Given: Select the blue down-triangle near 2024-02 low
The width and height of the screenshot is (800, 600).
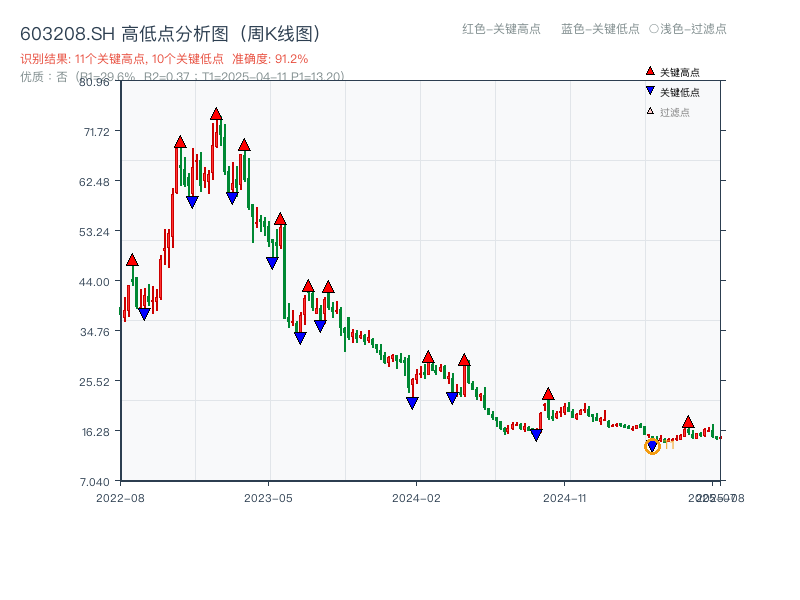Looking at the screenshot, I should coord(412,401).
